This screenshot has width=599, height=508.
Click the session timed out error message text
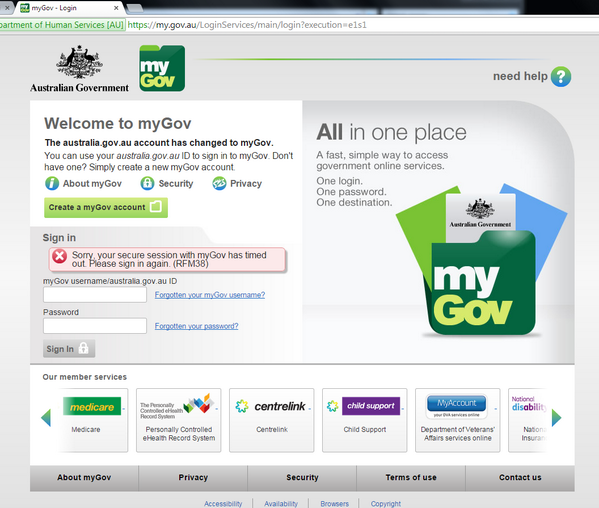[x=169, y=259]
